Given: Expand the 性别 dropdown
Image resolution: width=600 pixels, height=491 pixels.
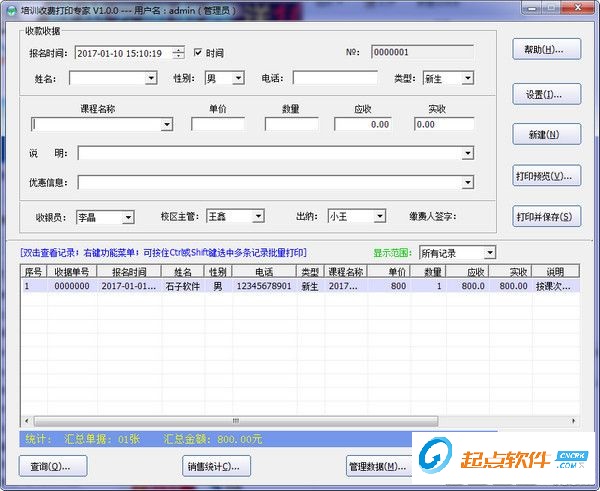Looking at the screenshot, I should point(238,78).
